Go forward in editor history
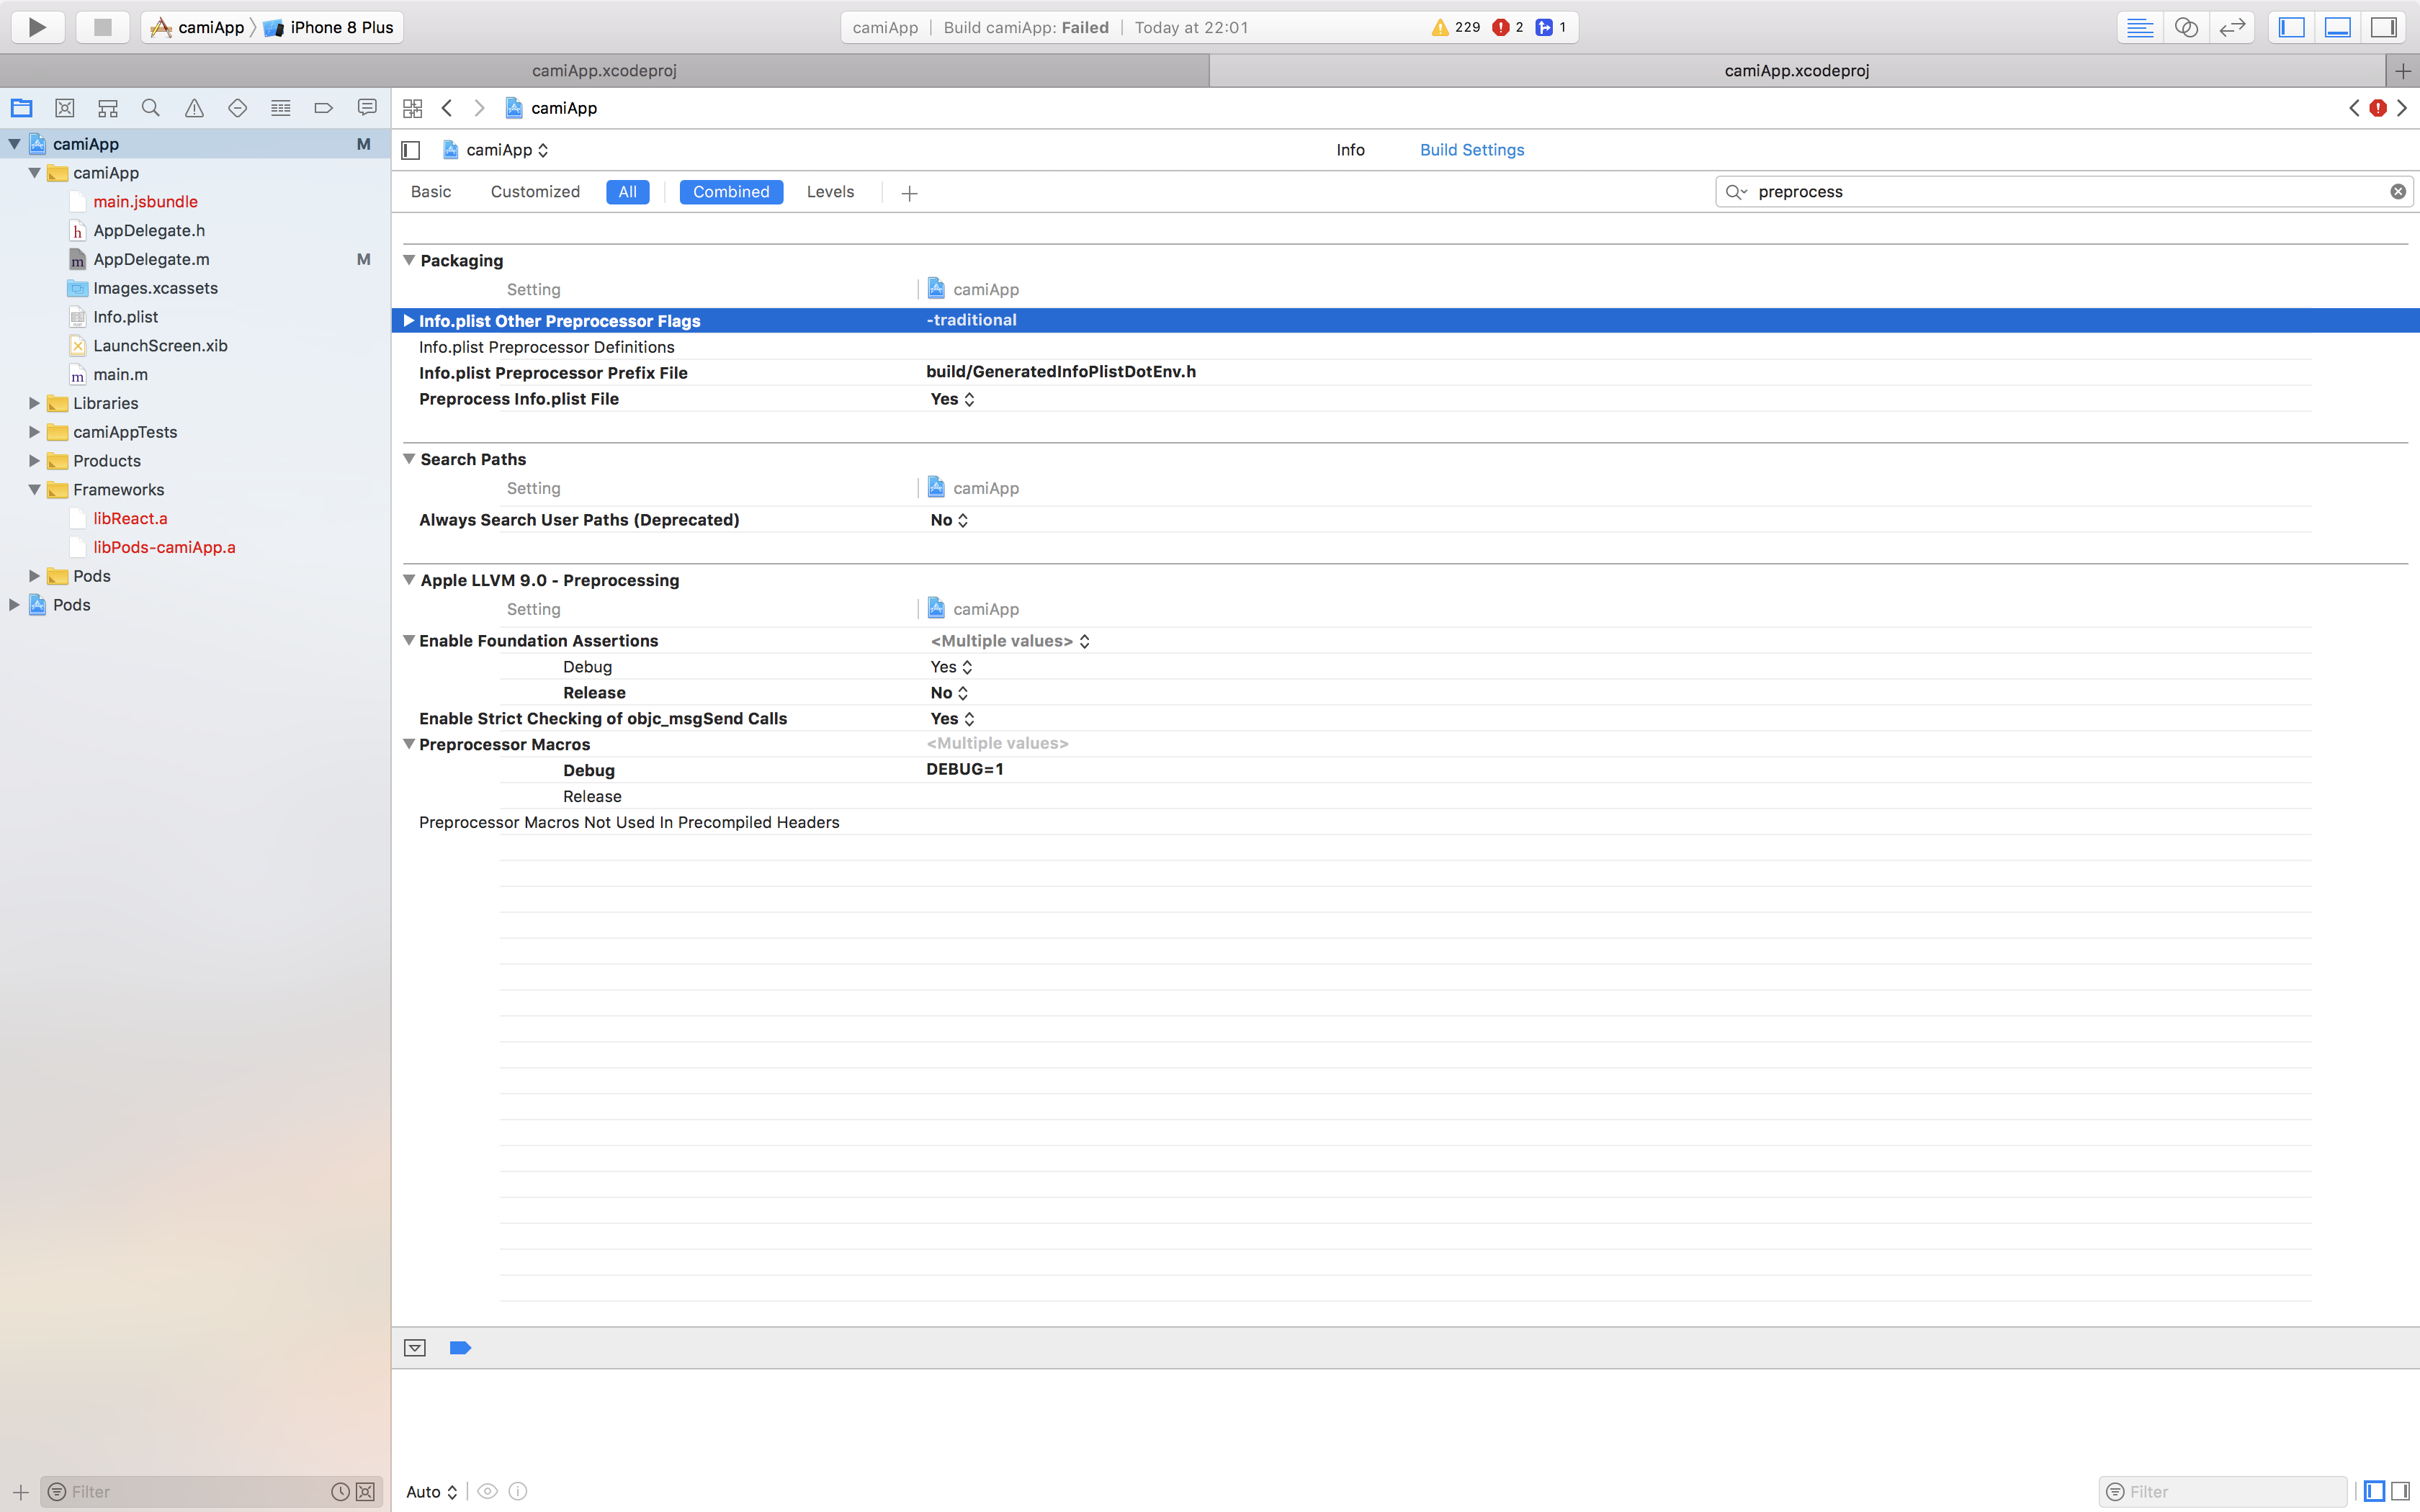This screenshot has width=2420, height=1512. 480,108
